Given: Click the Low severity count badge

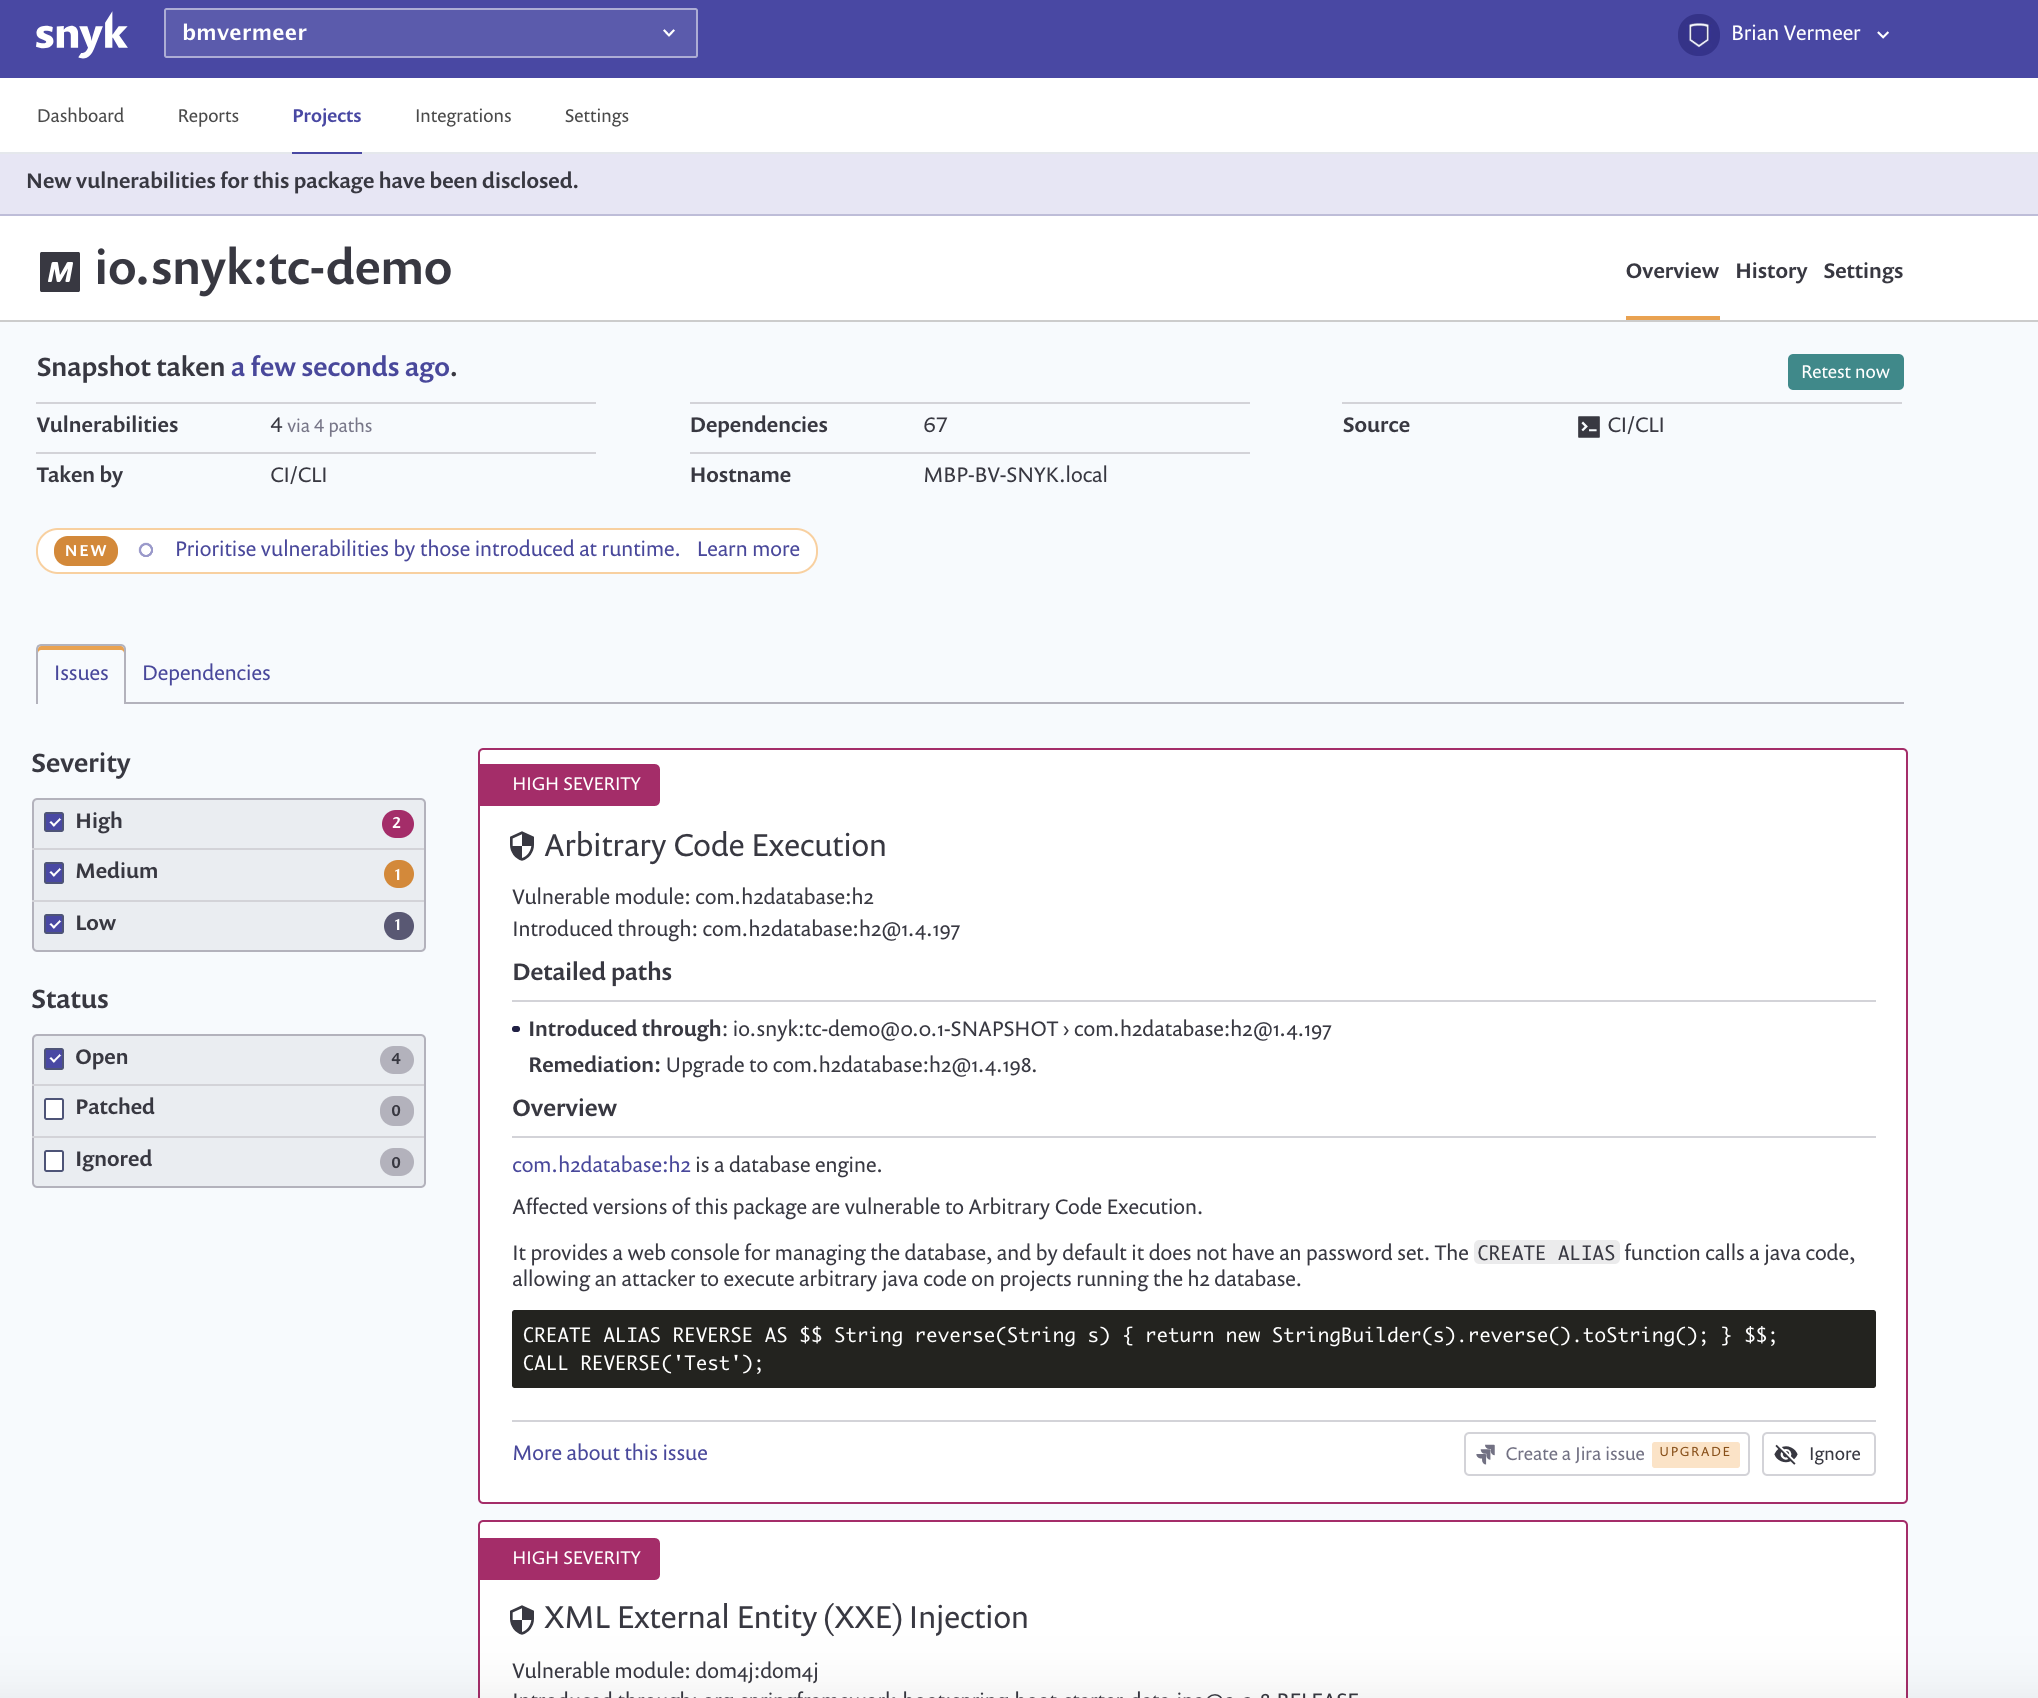Looking at the screenshot, I should [x=398, y=925].
